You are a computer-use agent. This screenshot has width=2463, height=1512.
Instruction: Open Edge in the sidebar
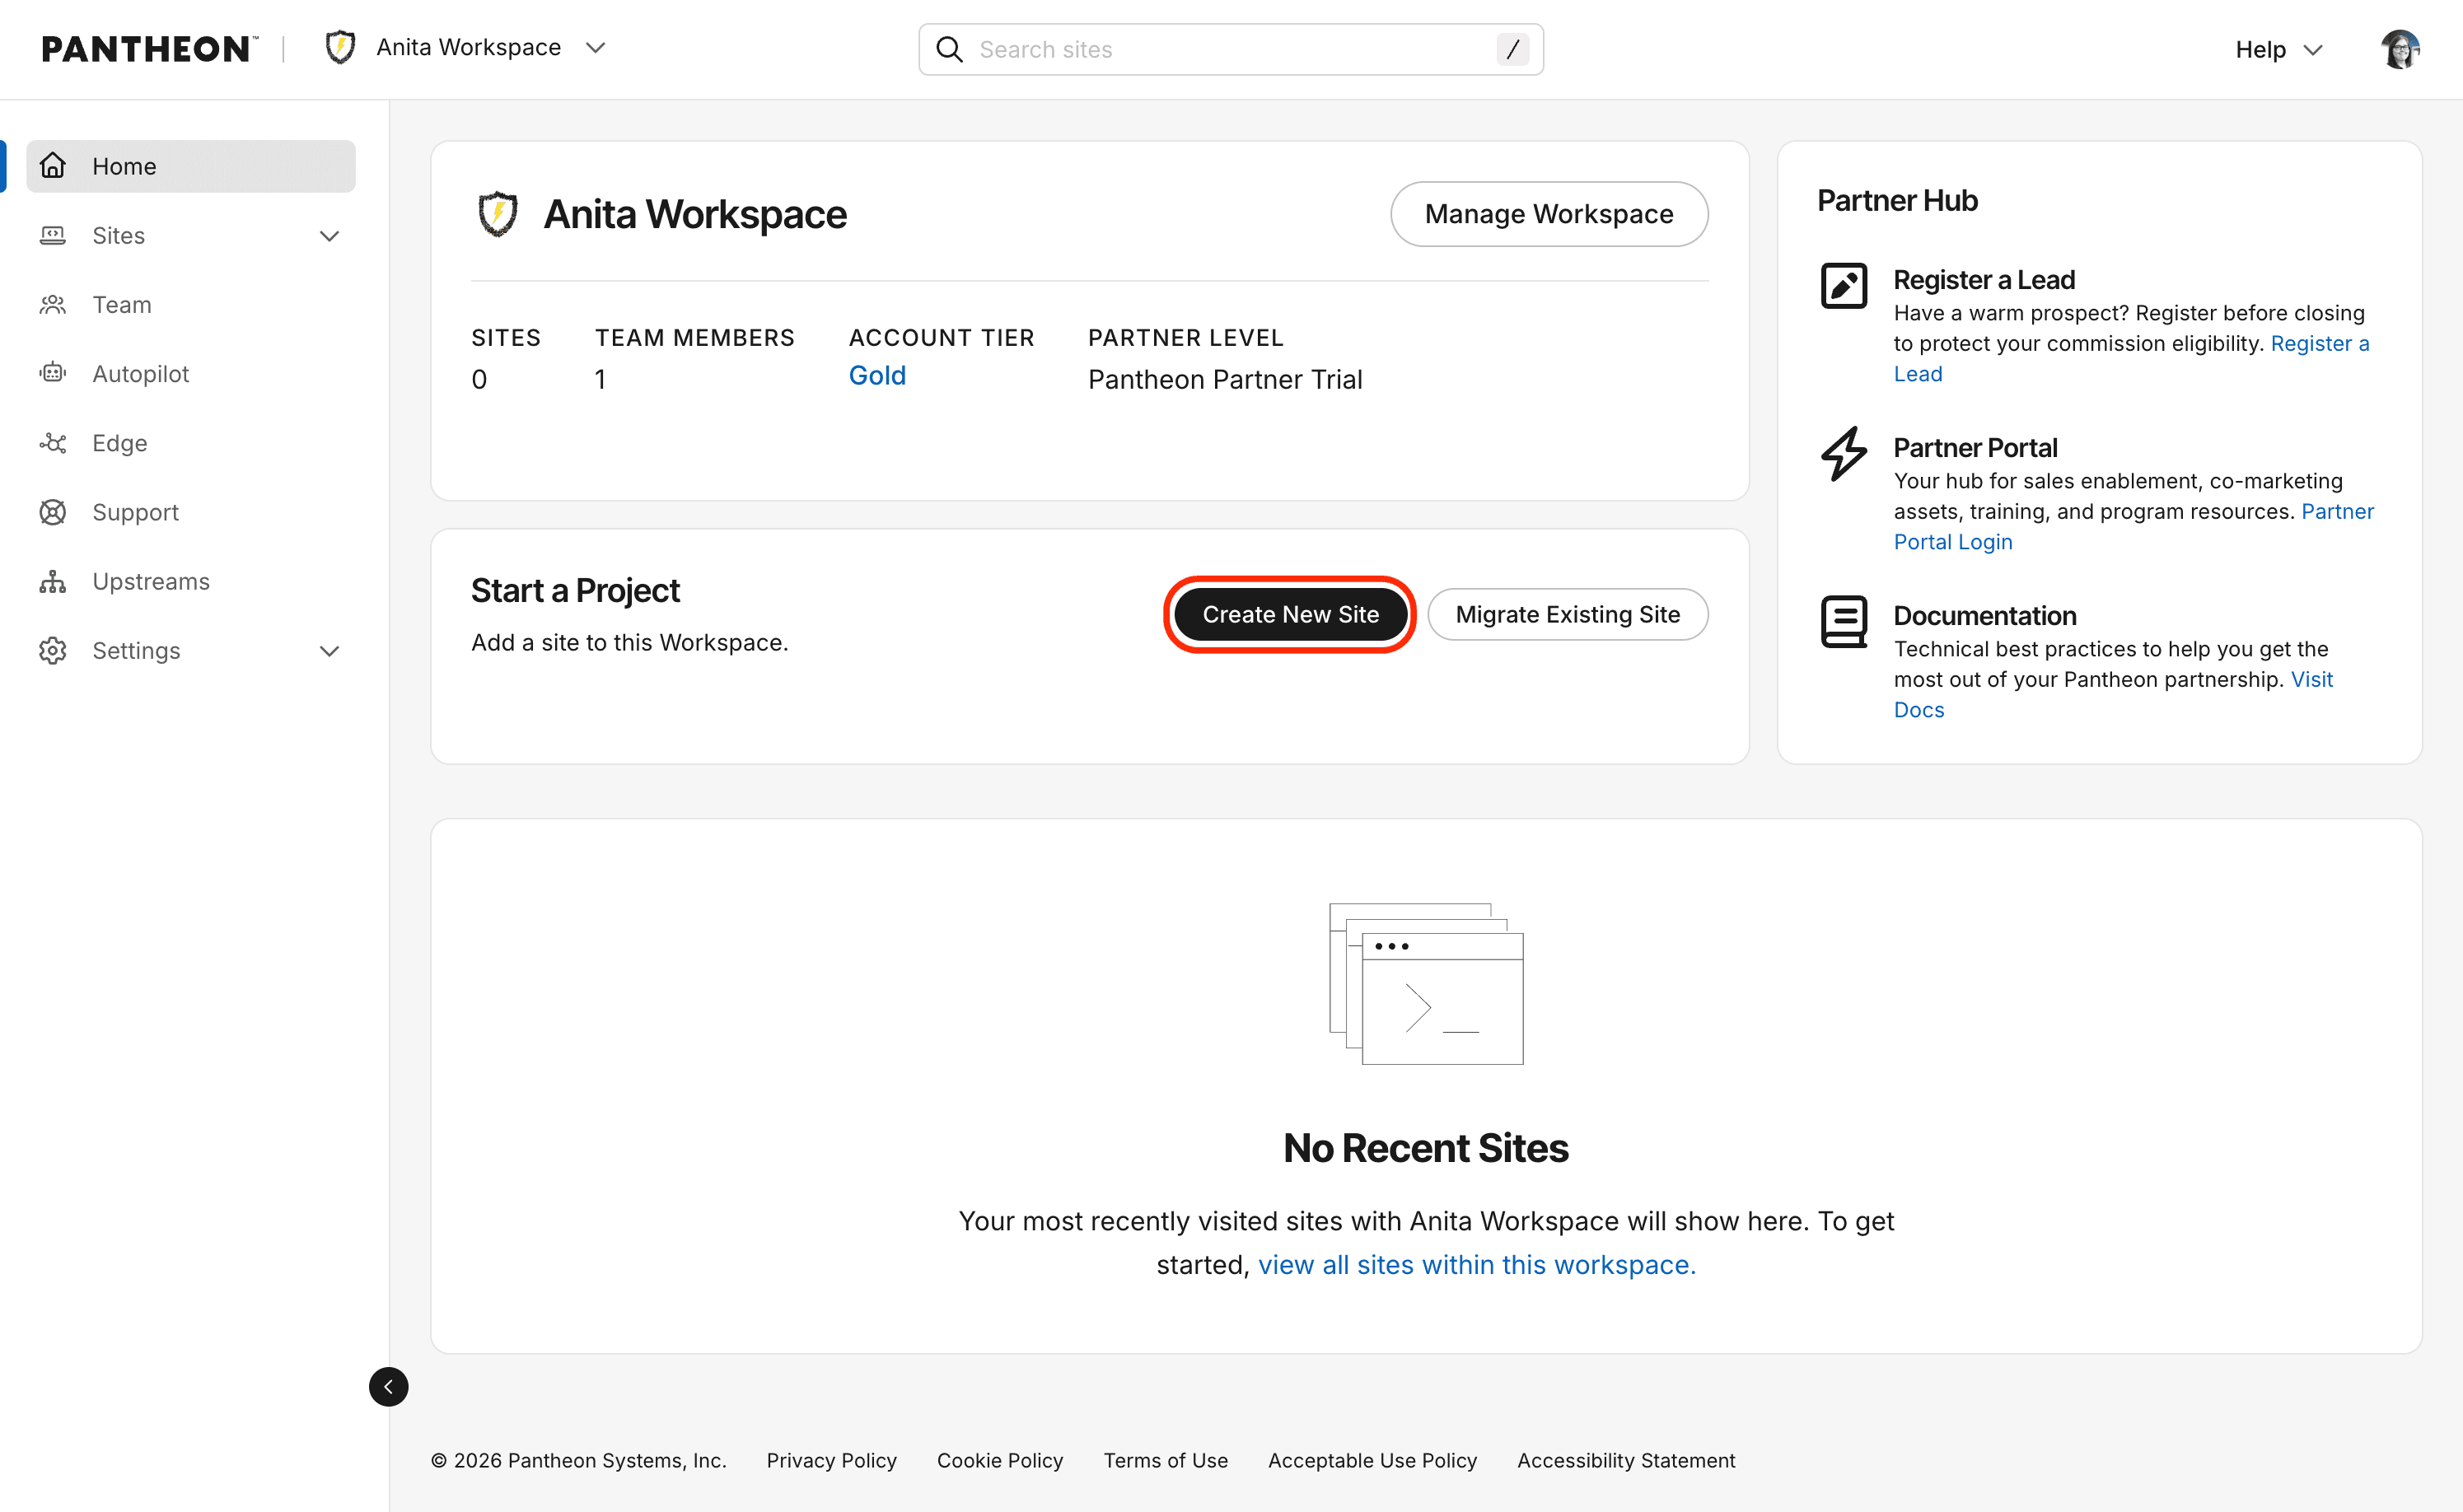pos(190,442)
